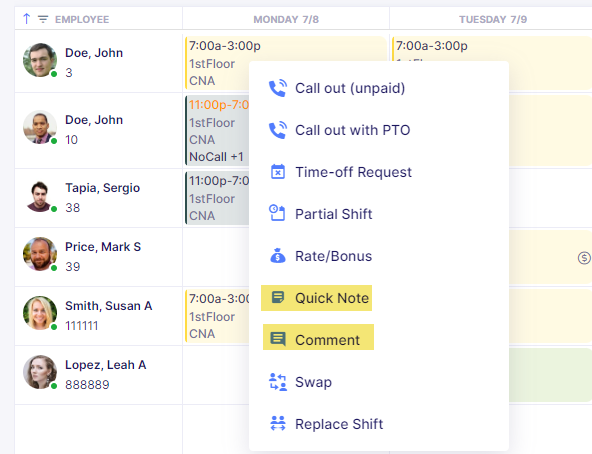The height and width of the screenshot is (454, 592).
Task: Click the Quick Note icon
Action: (278, 298)
